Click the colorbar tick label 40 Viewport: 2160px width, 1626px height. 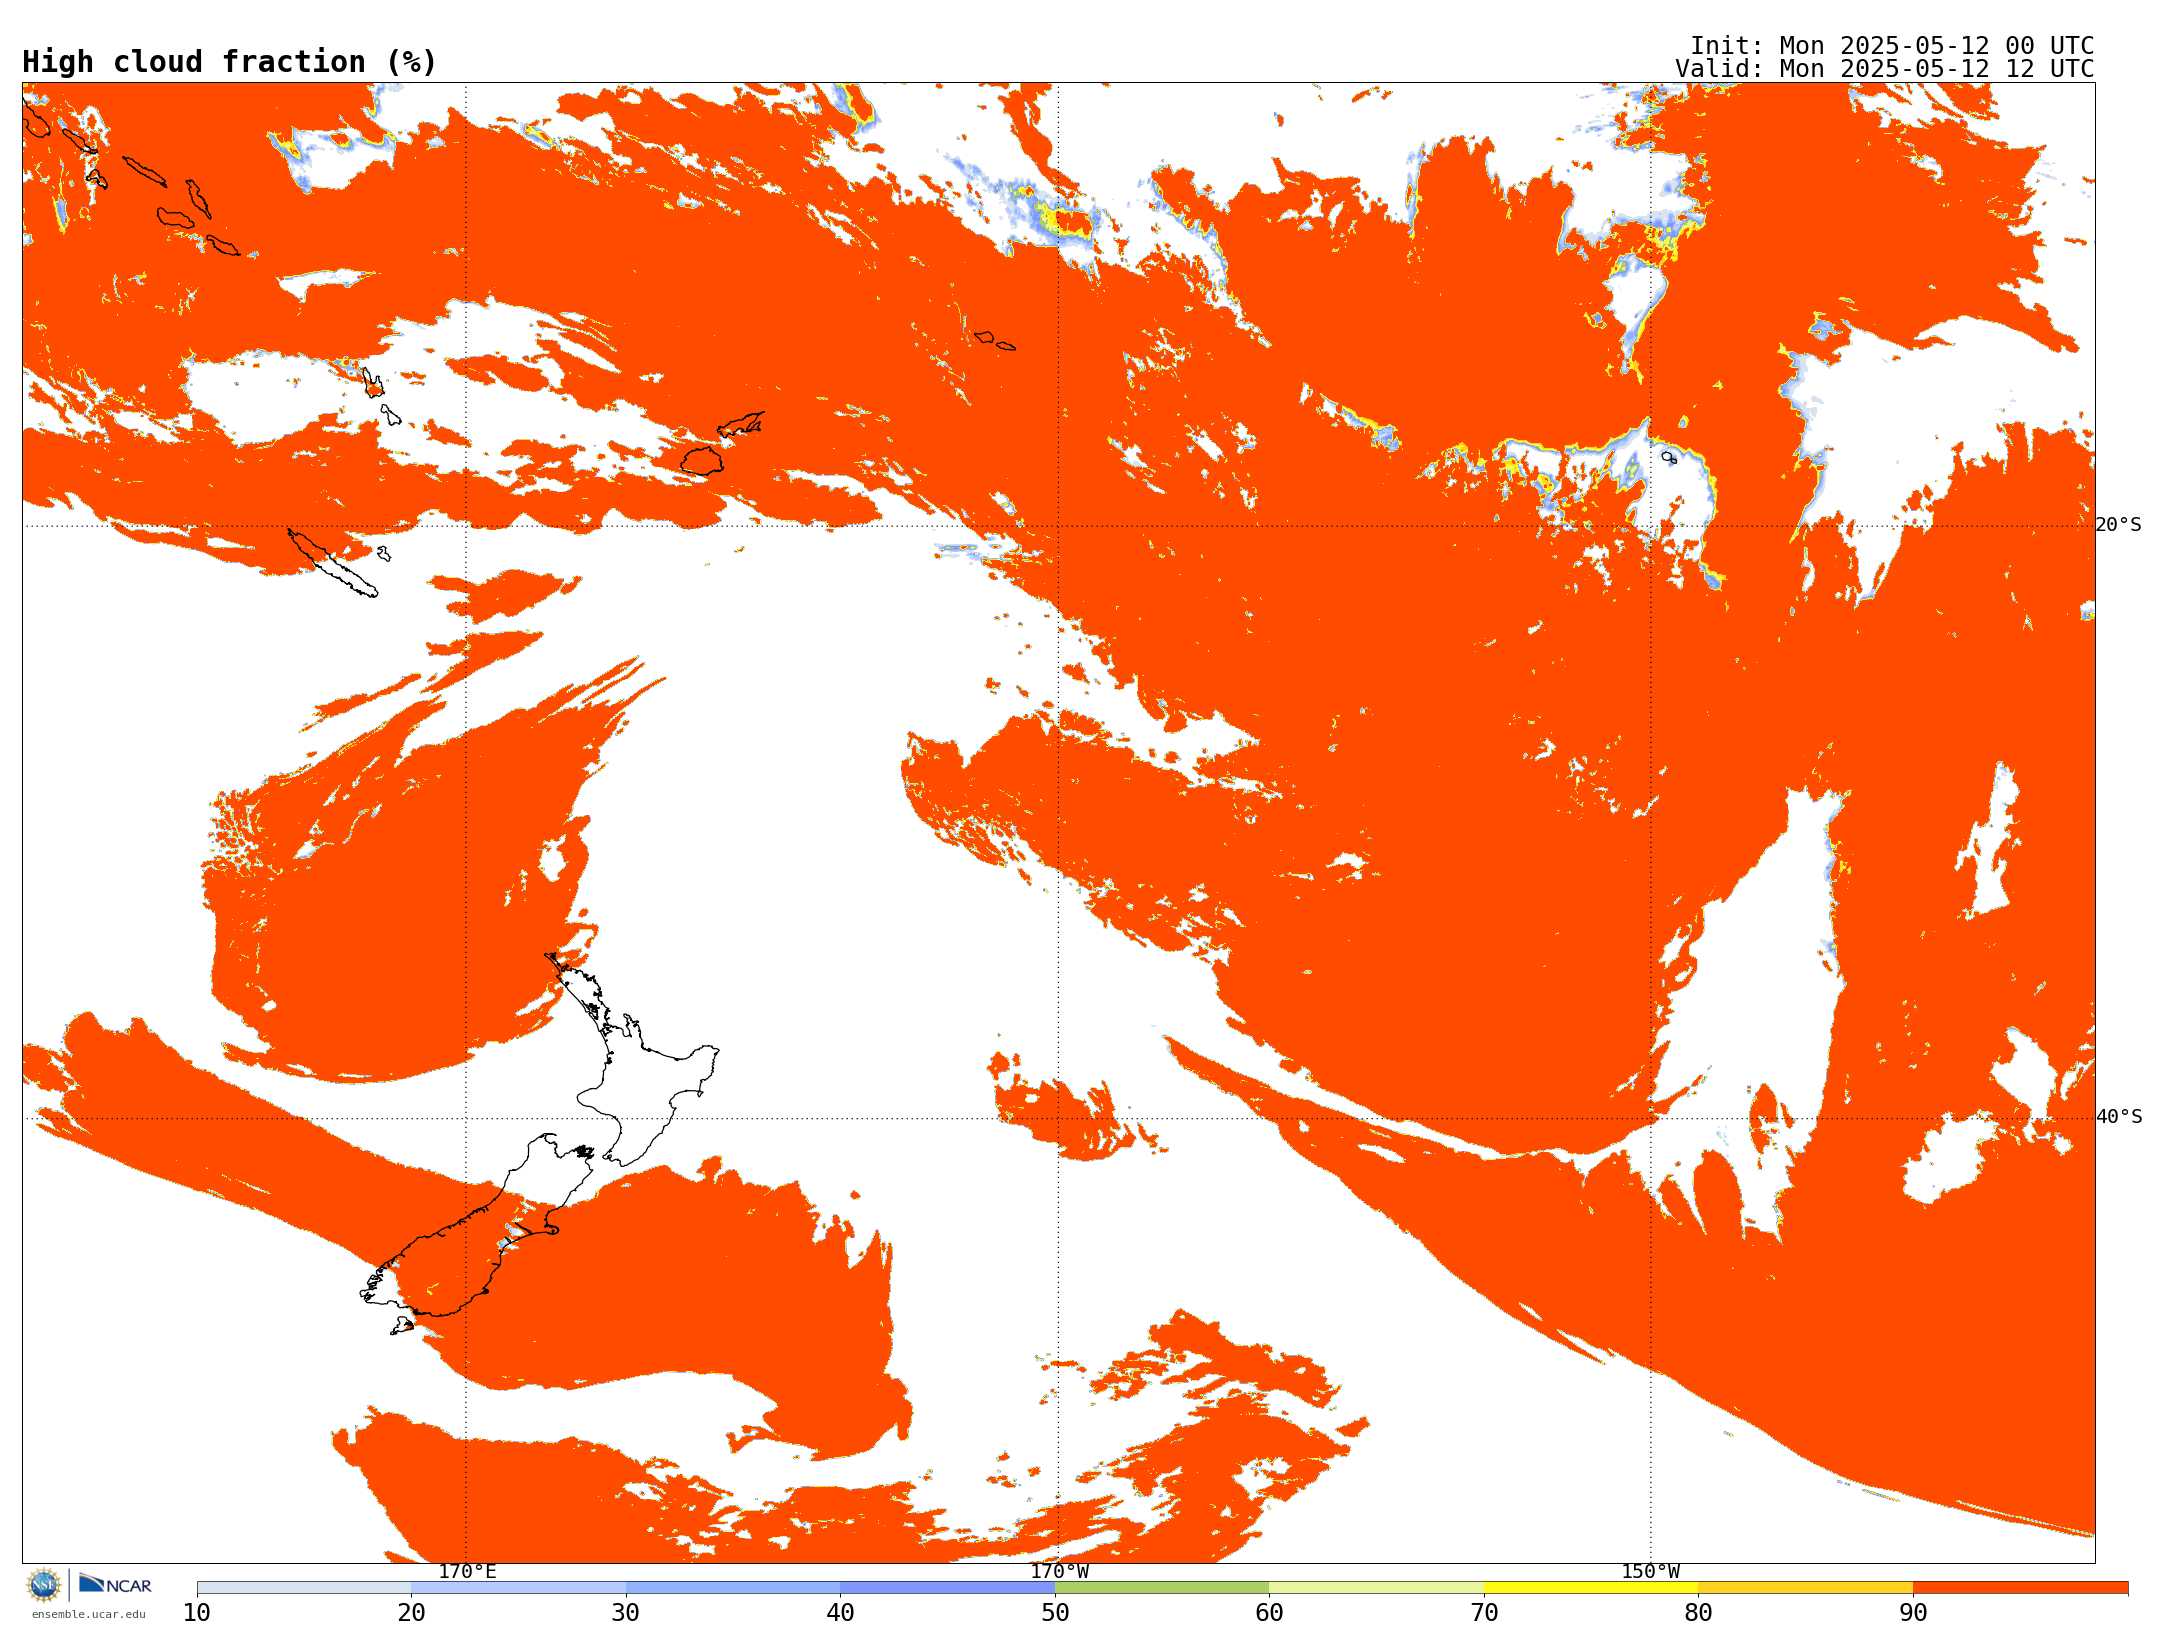840,1613
